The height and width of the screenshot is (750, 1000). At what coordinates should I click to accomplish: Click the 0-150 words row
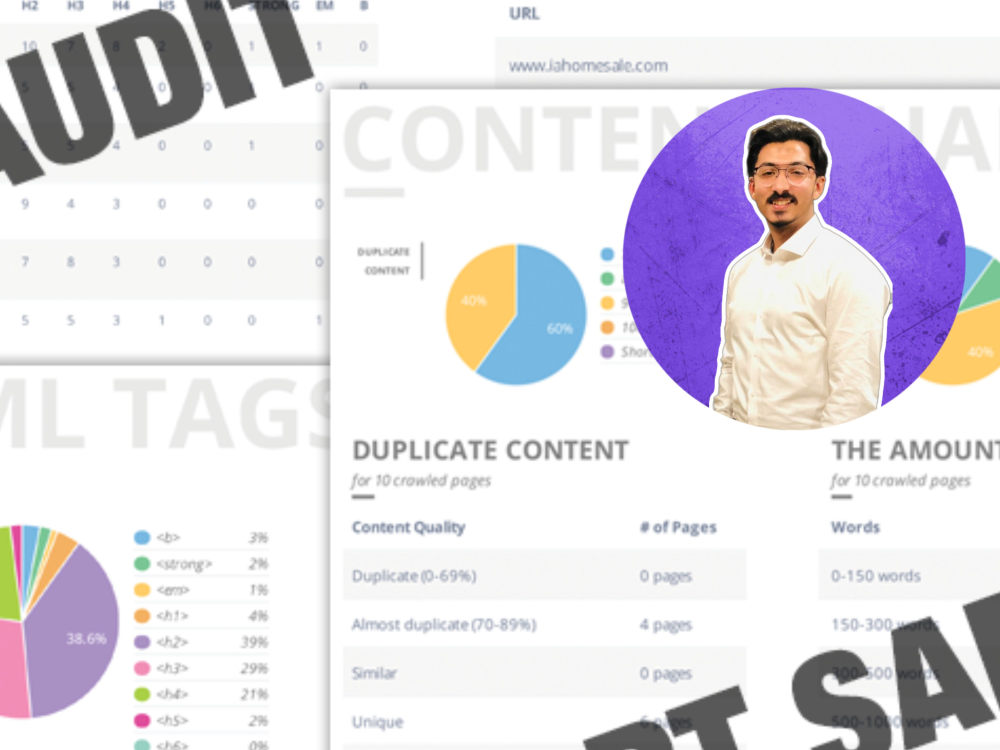click(x=909, y=575)
